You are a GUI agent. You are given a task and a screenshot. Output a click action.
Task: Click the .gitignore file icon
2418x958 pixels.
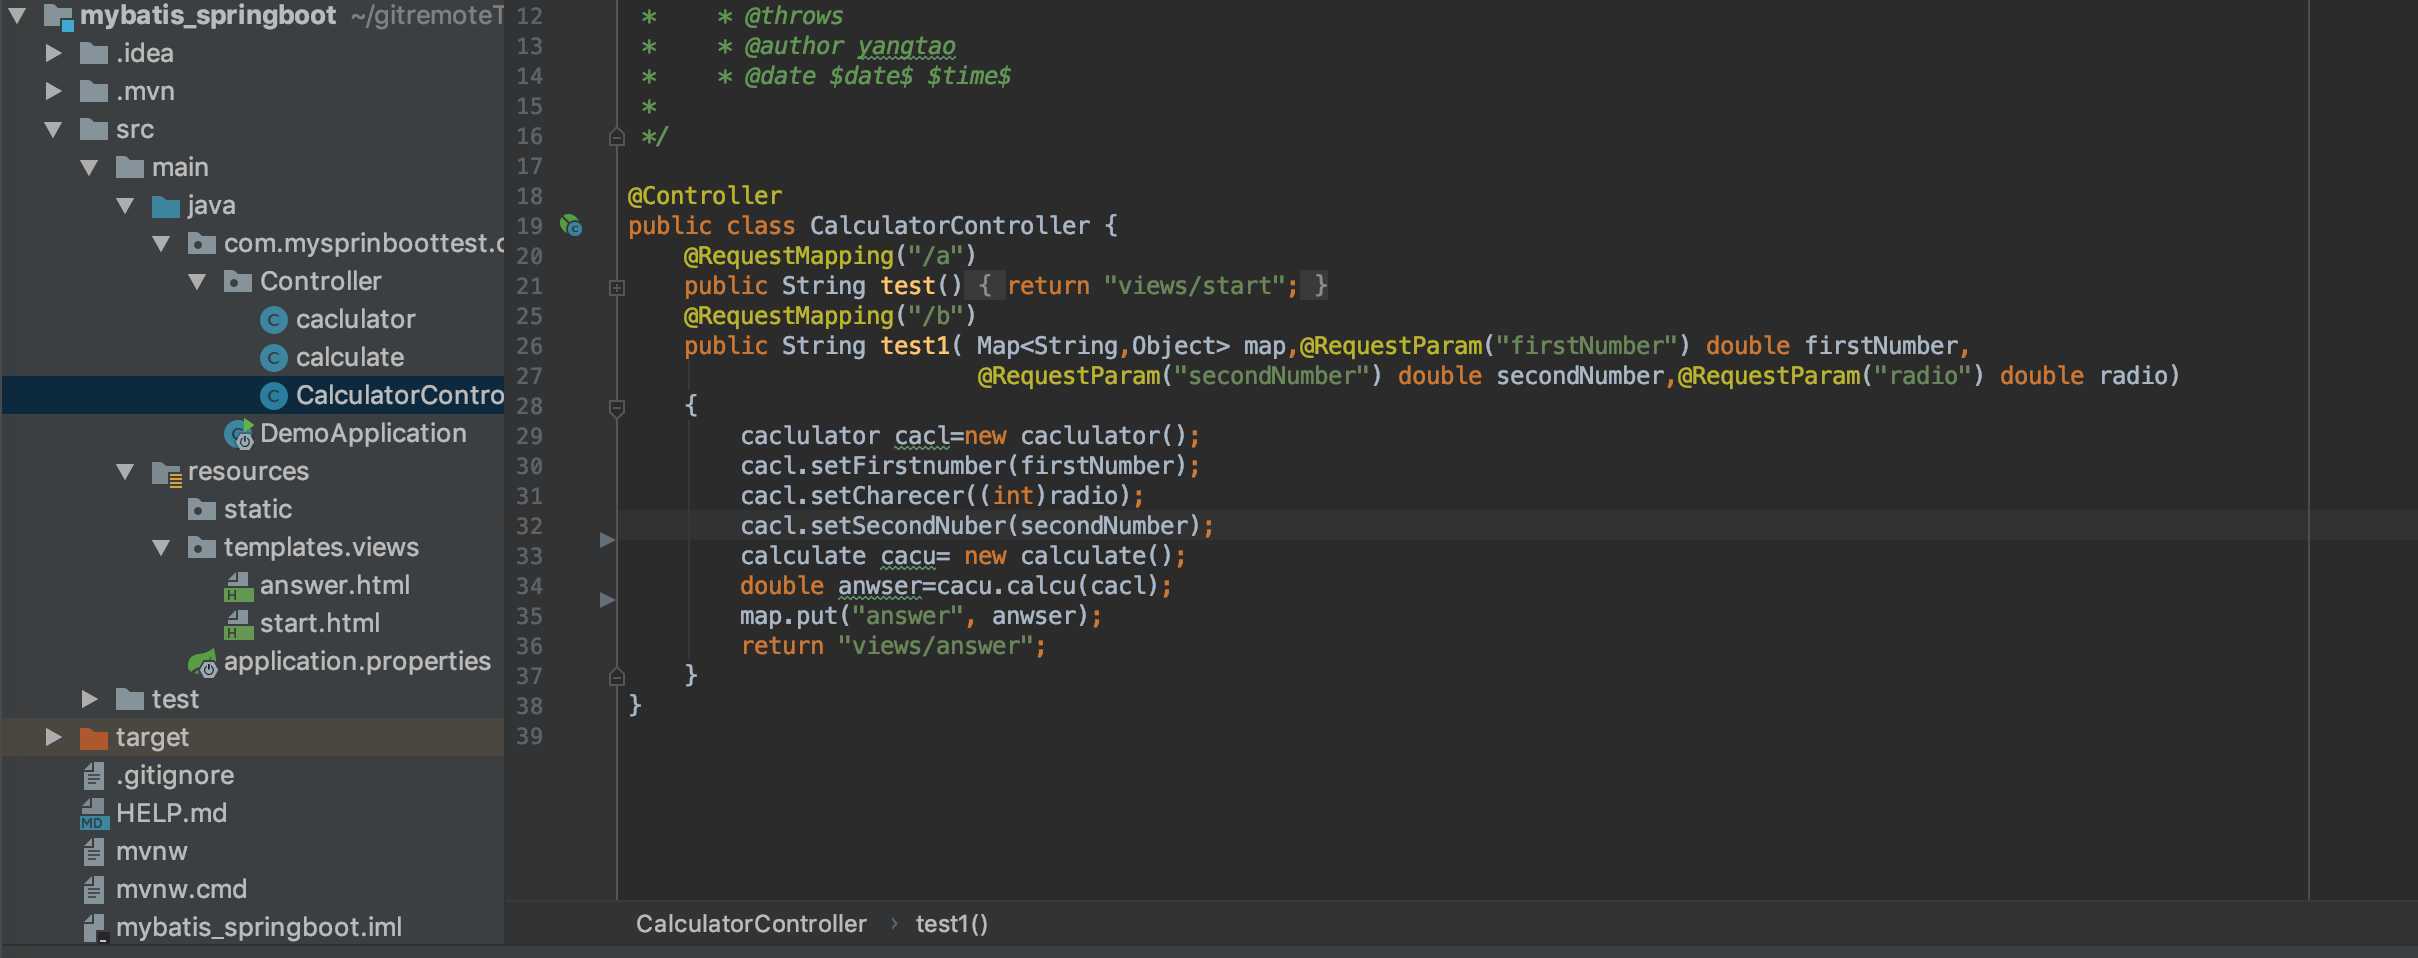click(x=94, y=775)
